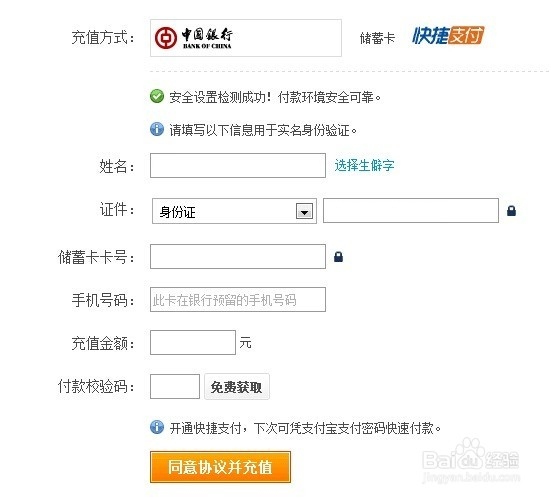Focus the 姓名 name input field
The height and width of the screenshot is (497, 551).
(x=238, y=165)
